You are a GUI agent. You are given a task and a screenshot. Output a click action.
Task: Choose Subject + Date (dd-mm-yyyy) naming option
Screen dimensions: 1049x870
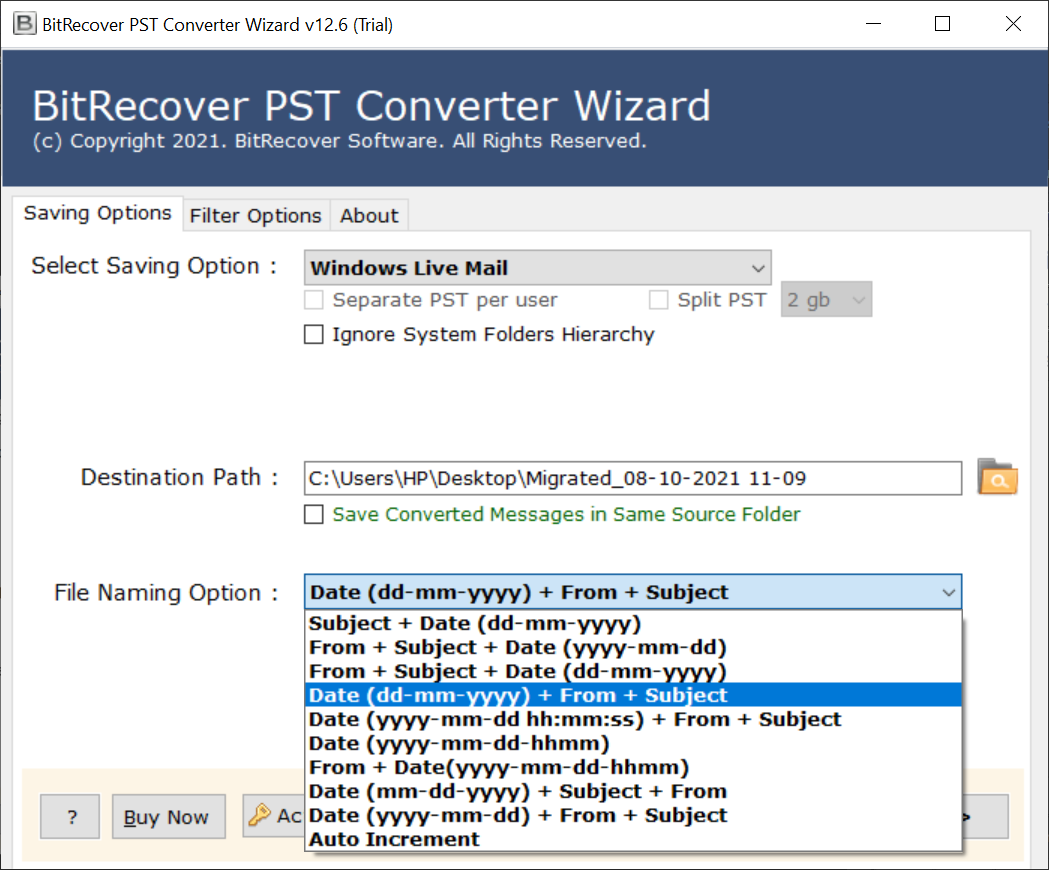pos(633,624)
